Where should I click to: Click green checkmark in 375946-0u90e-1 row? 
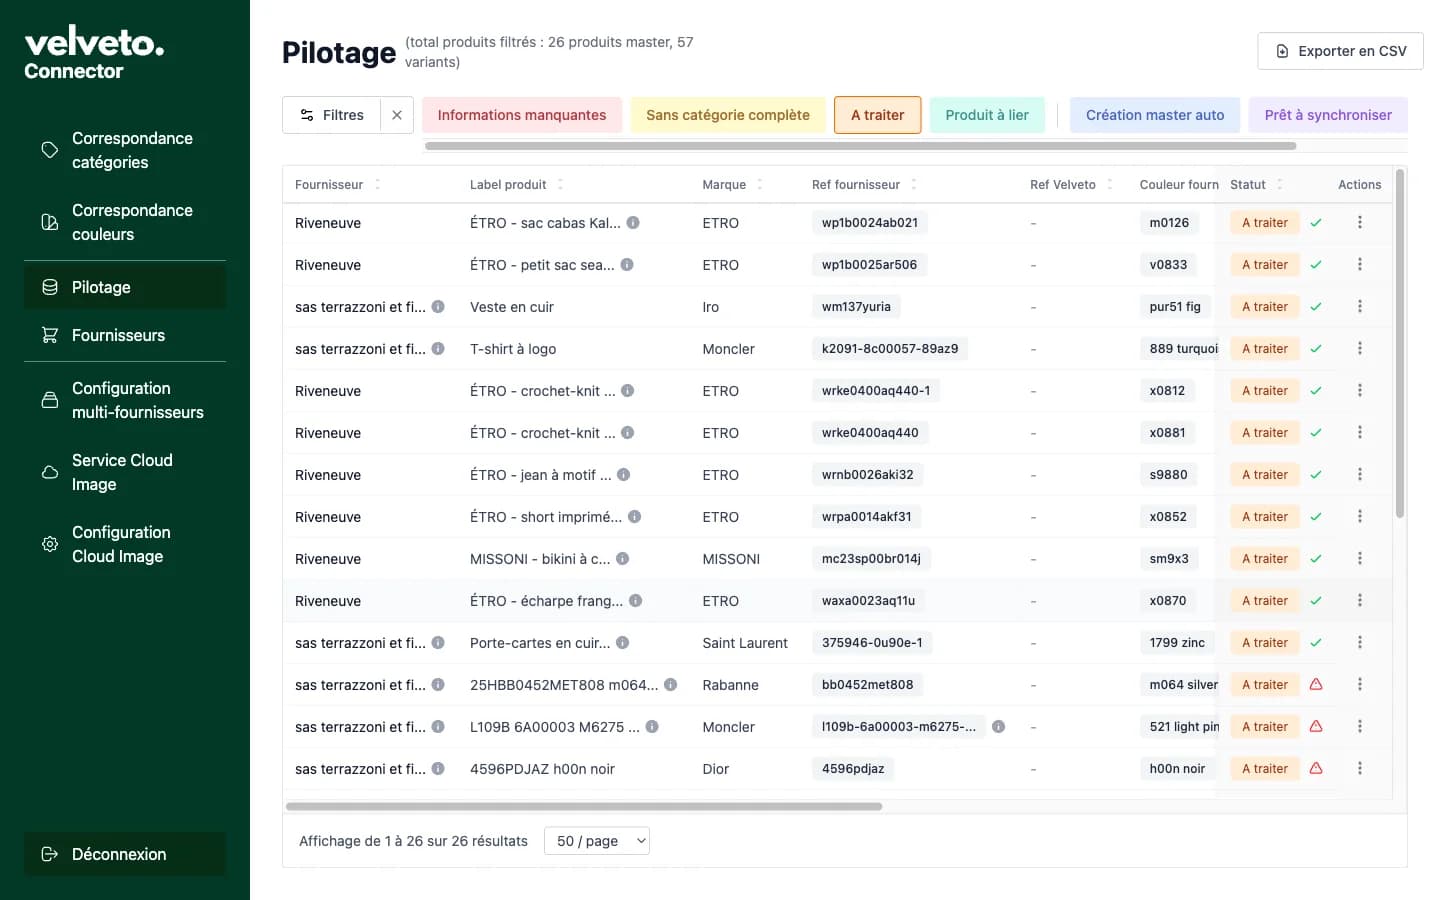coord(1316,643)
